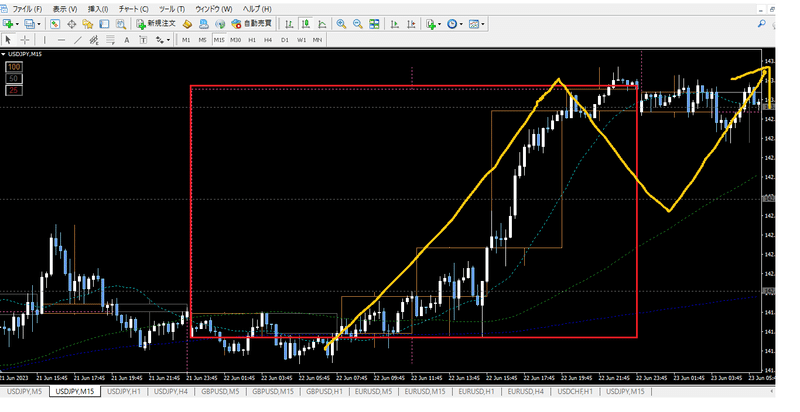800x412 pixels.
Task: Show the Navigator star-folder icon
Action: pos(88,24)
